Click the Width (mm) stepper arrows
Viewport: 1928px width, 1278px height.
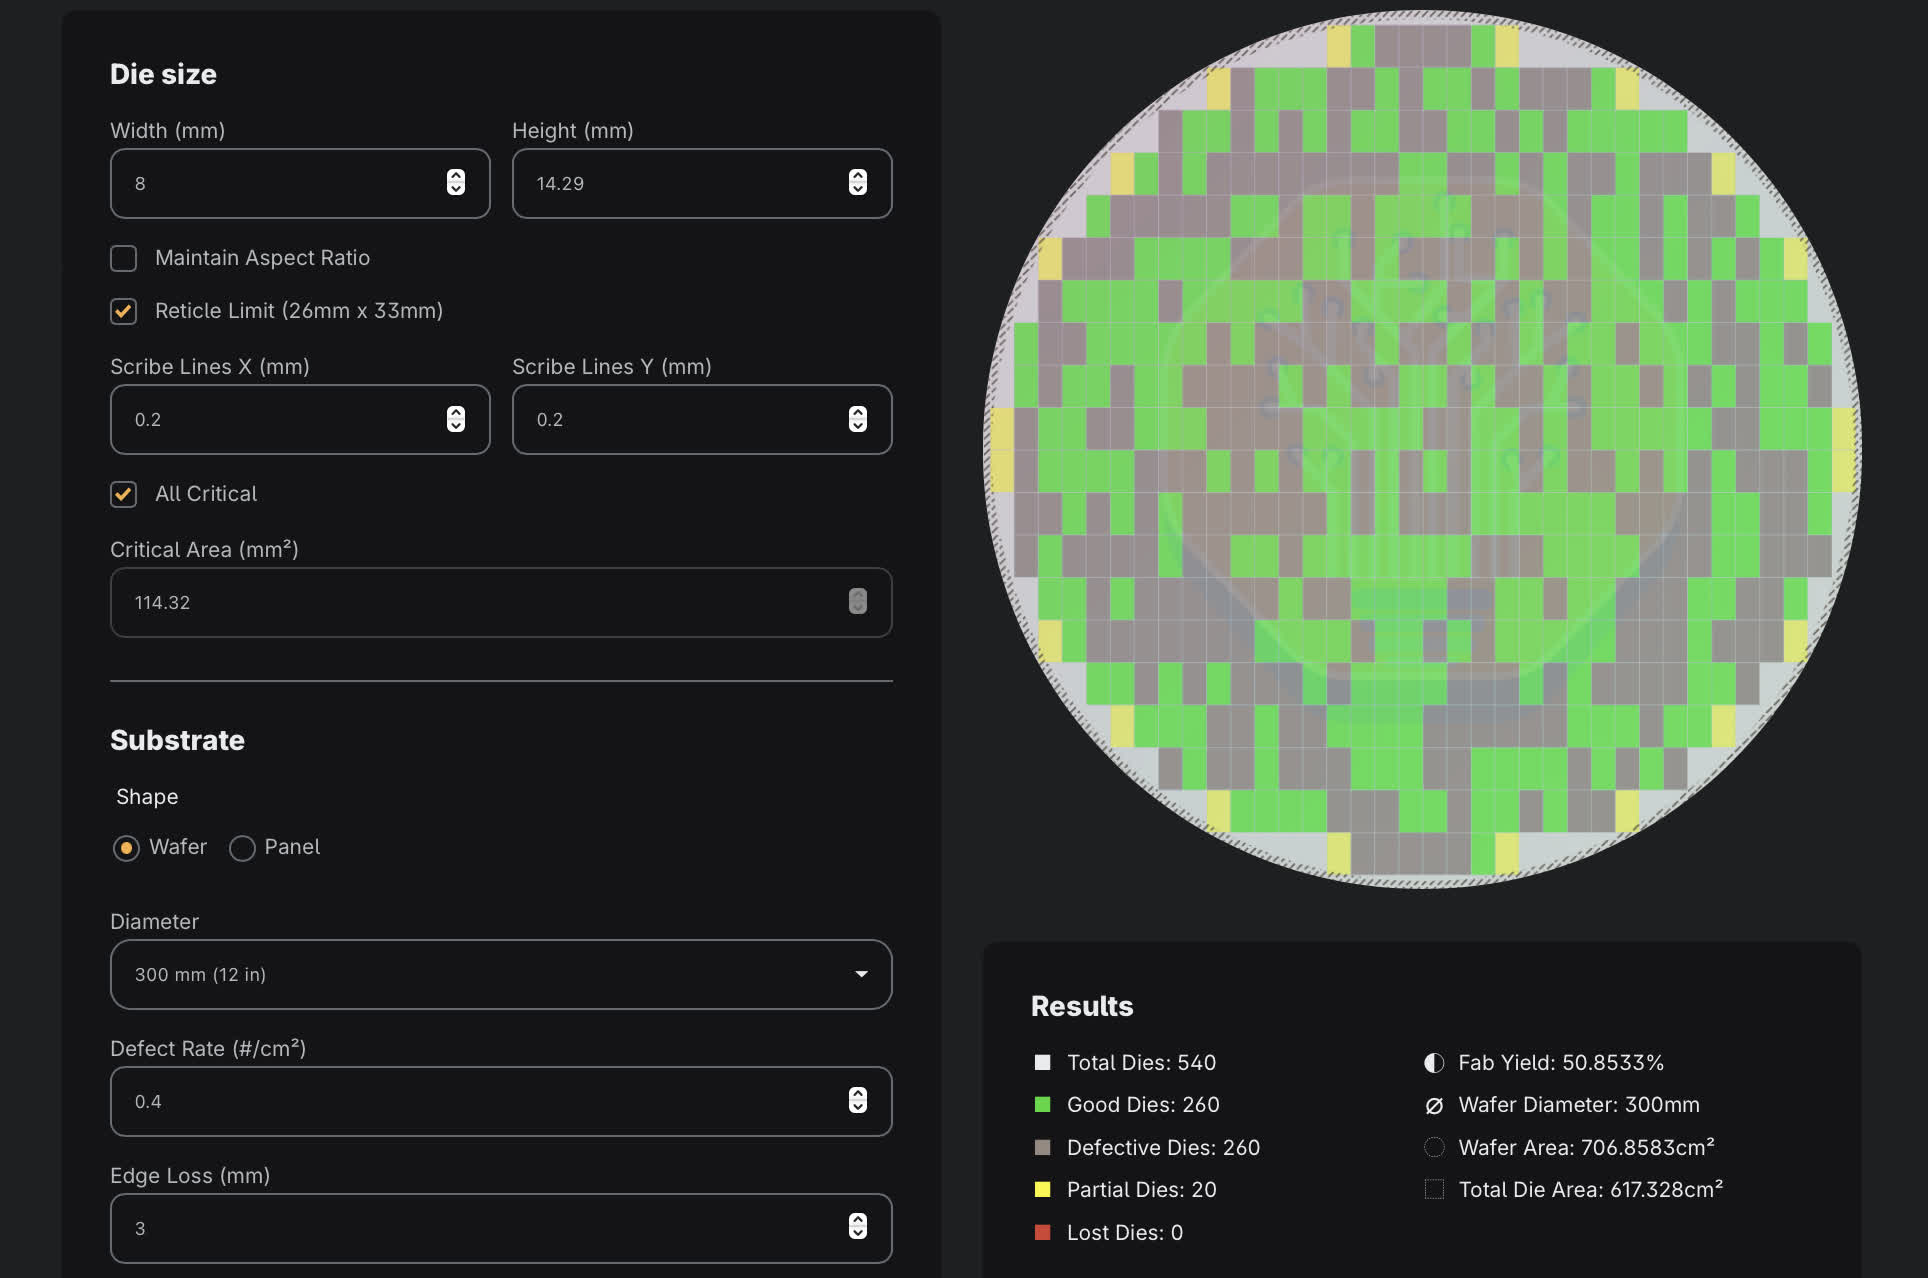[x=456, y=182]
